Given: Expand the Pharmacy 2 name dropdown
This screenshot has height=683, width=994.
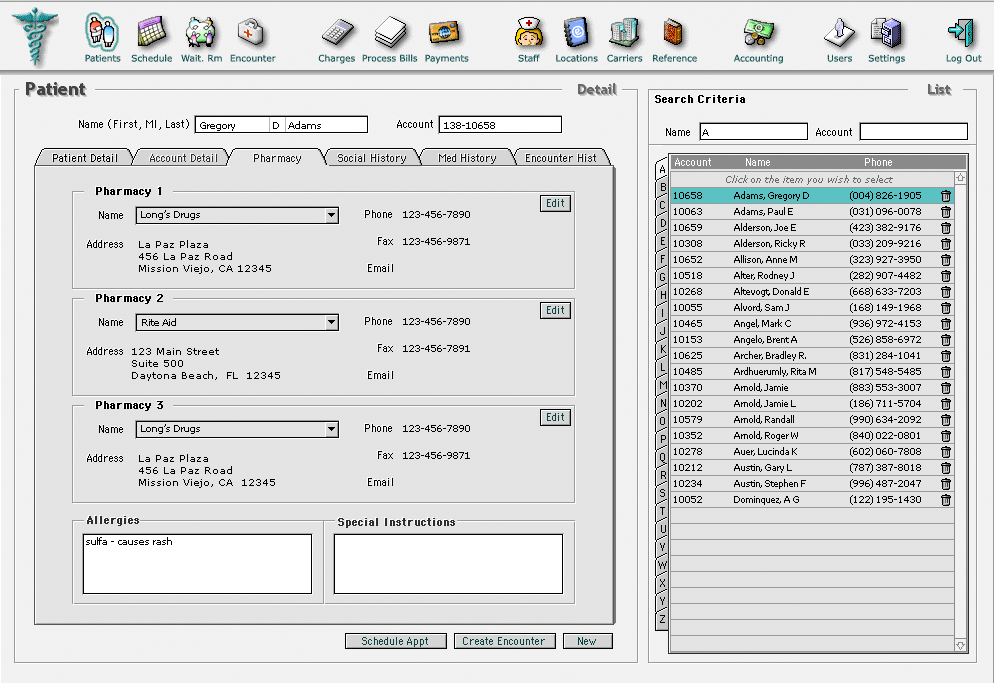Looking at the screenshot, I should point(331,323).
